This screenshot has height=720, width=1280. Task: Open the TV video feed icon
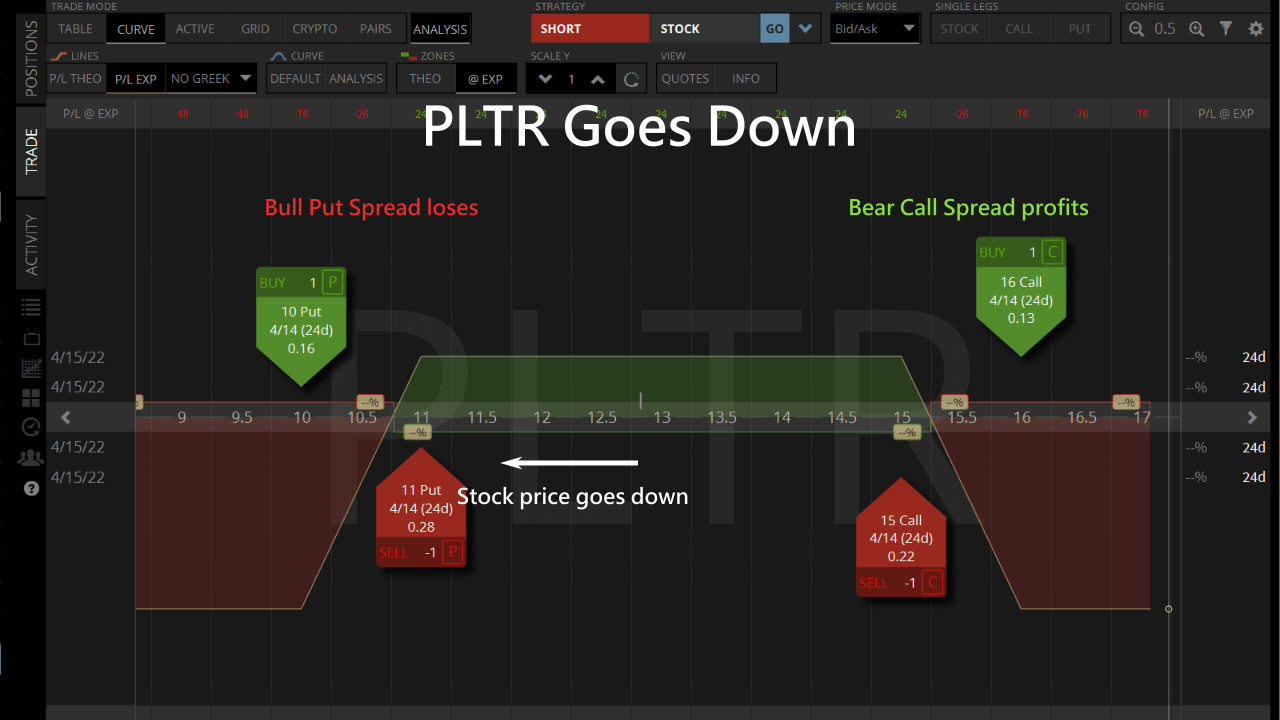coord(31,337)
